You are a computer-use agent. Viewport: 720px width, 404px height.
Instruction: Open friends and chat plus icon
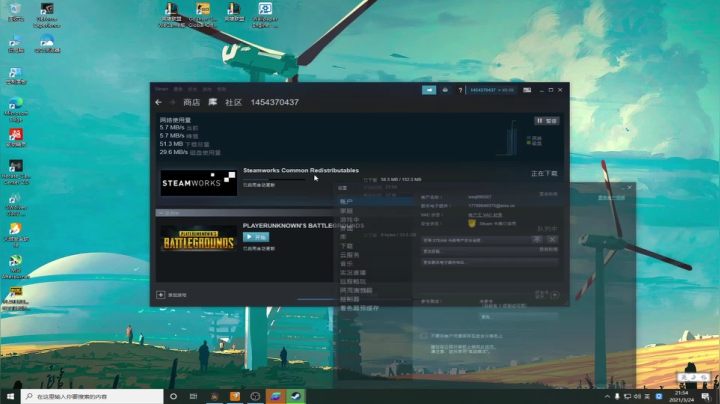pyautogui.click(x=555, y=295)
